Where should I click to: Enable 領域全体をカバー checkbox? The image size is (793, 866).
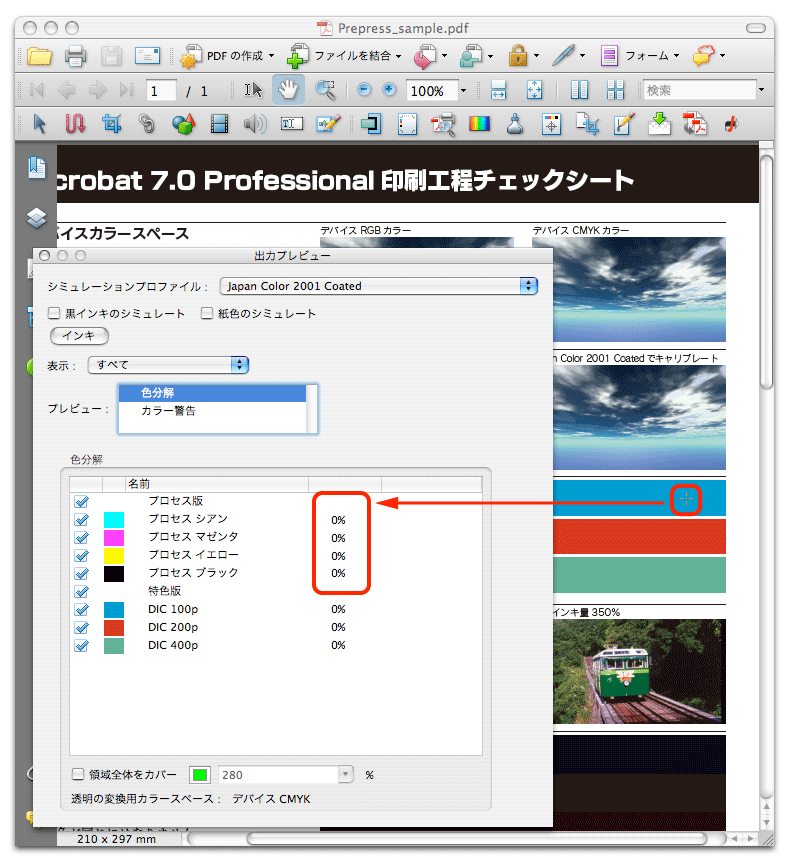(78, 774)
